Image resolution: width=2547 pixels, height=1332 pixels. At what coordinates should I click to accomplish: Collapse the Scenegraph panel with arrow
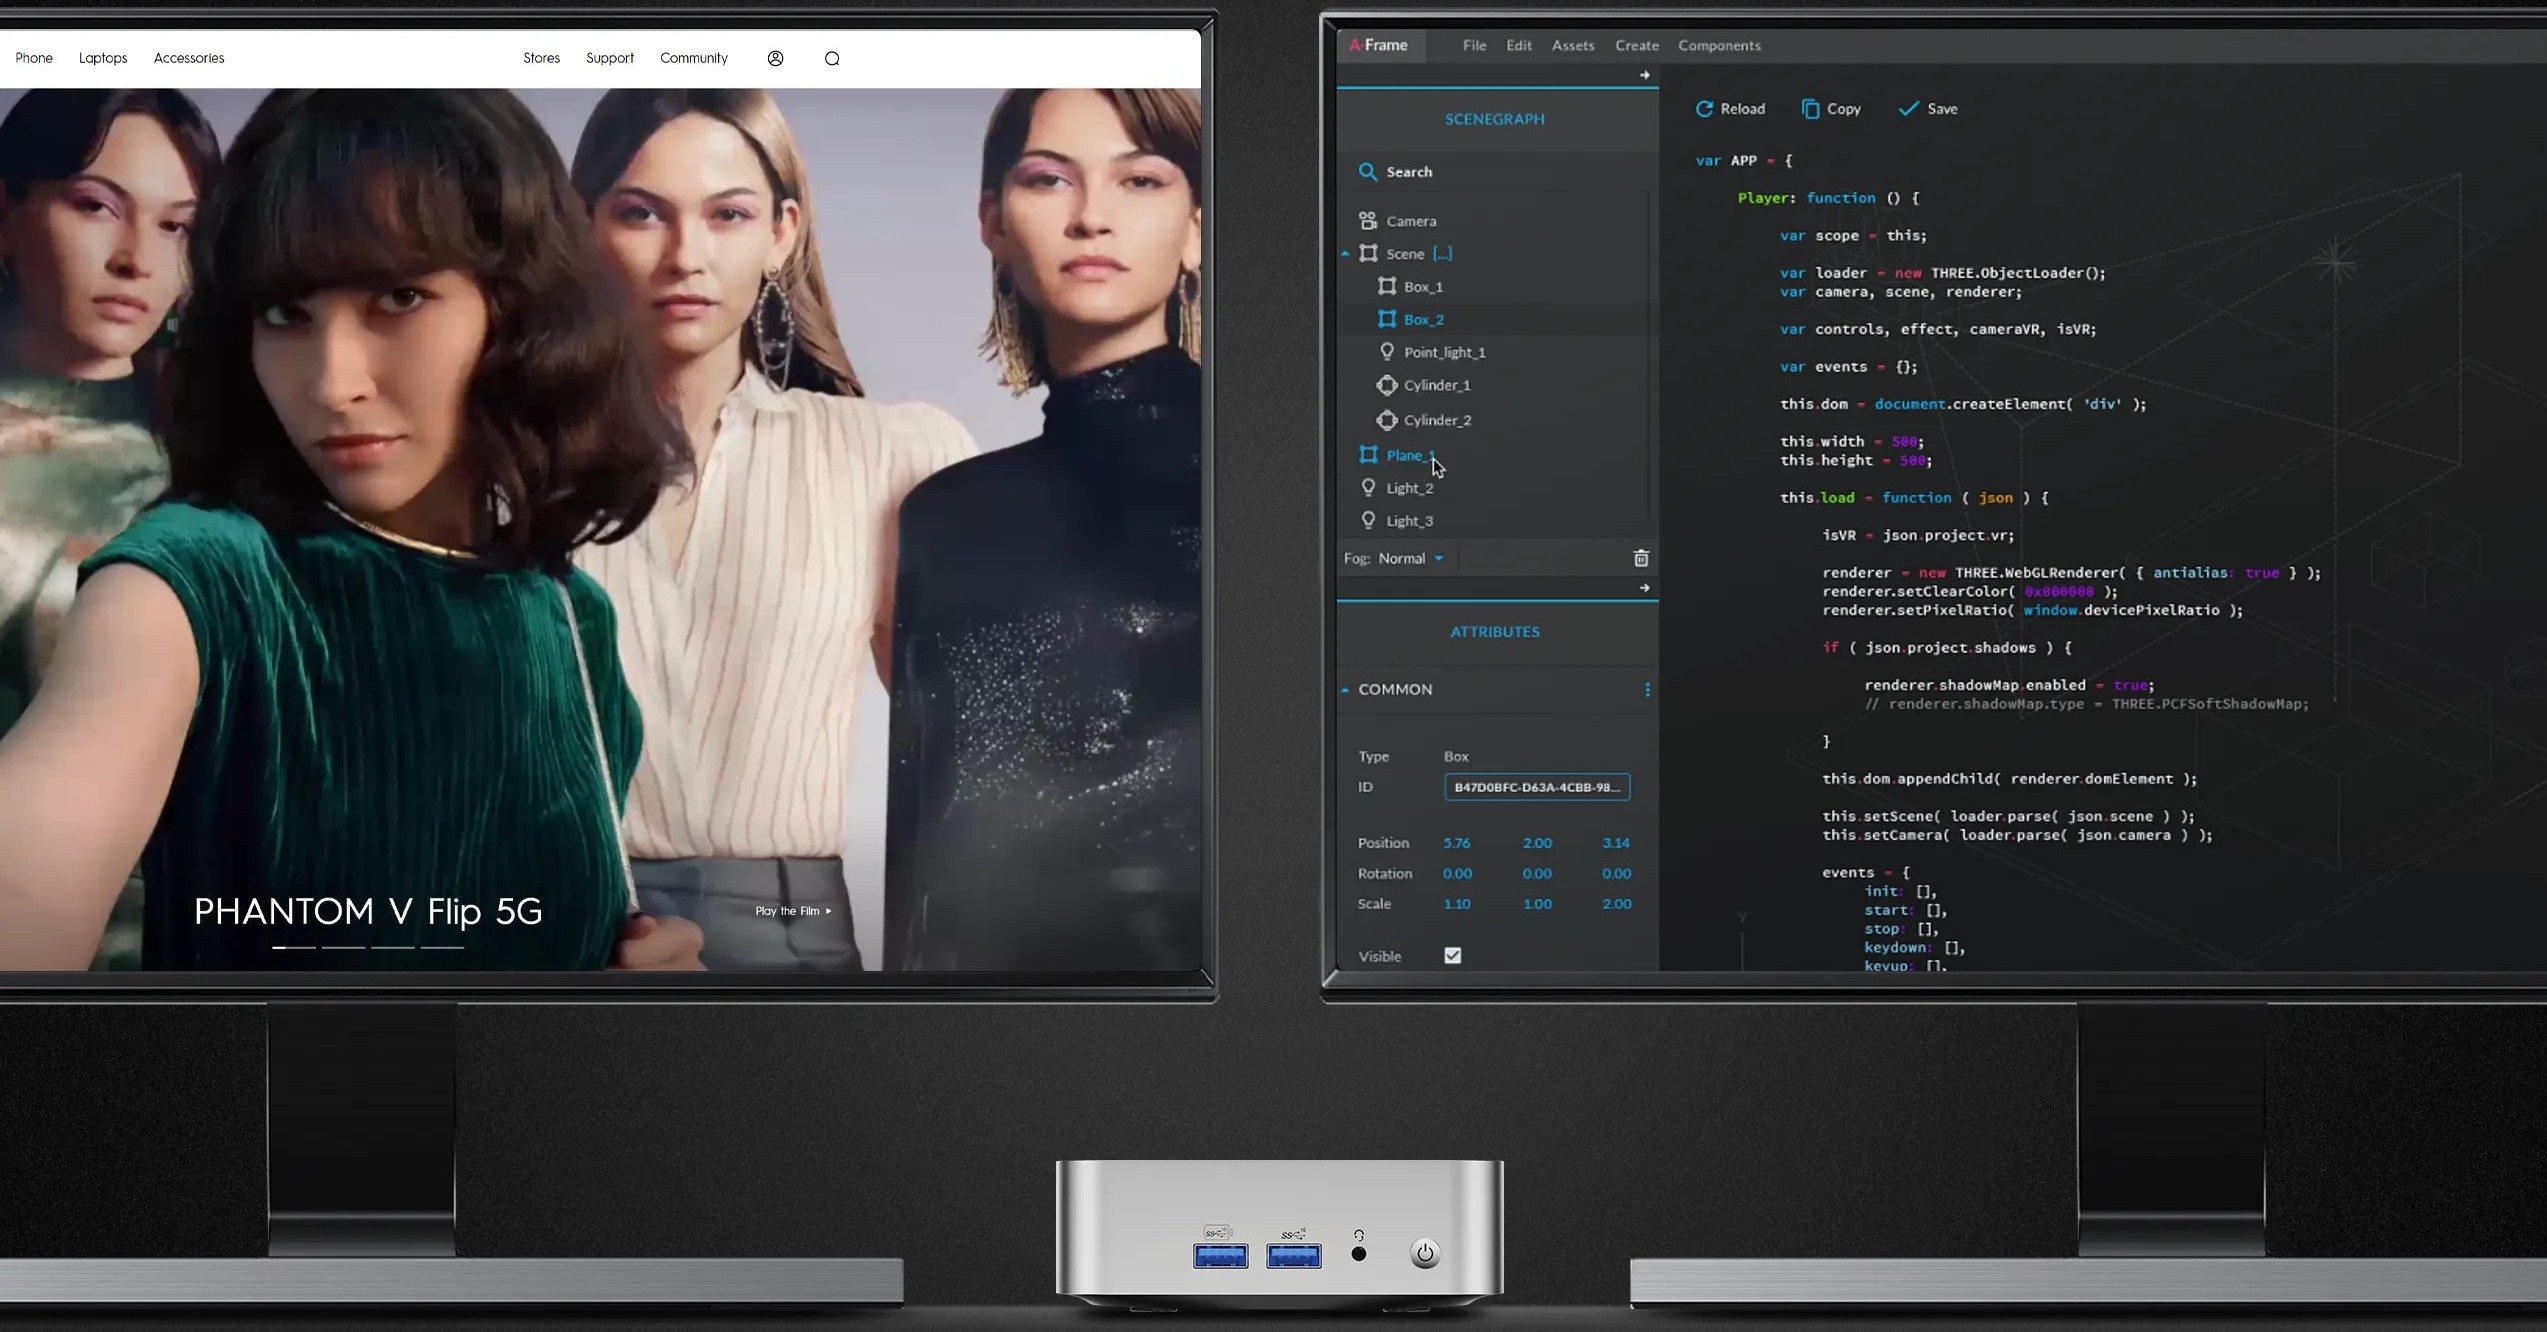[1644, 76]
